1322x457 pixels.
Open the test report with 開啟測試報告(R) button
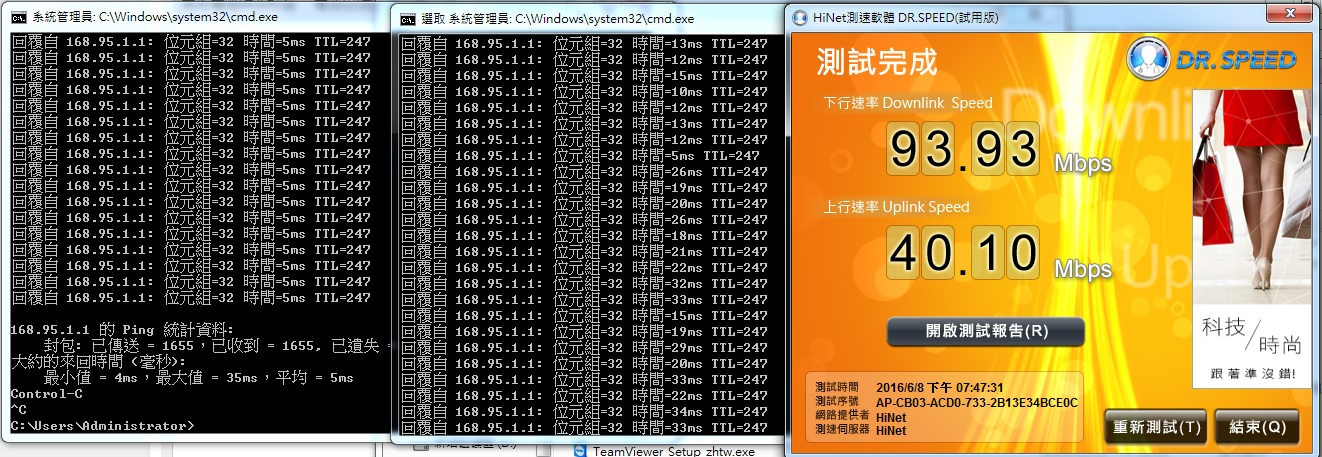[x=985, y=332]
